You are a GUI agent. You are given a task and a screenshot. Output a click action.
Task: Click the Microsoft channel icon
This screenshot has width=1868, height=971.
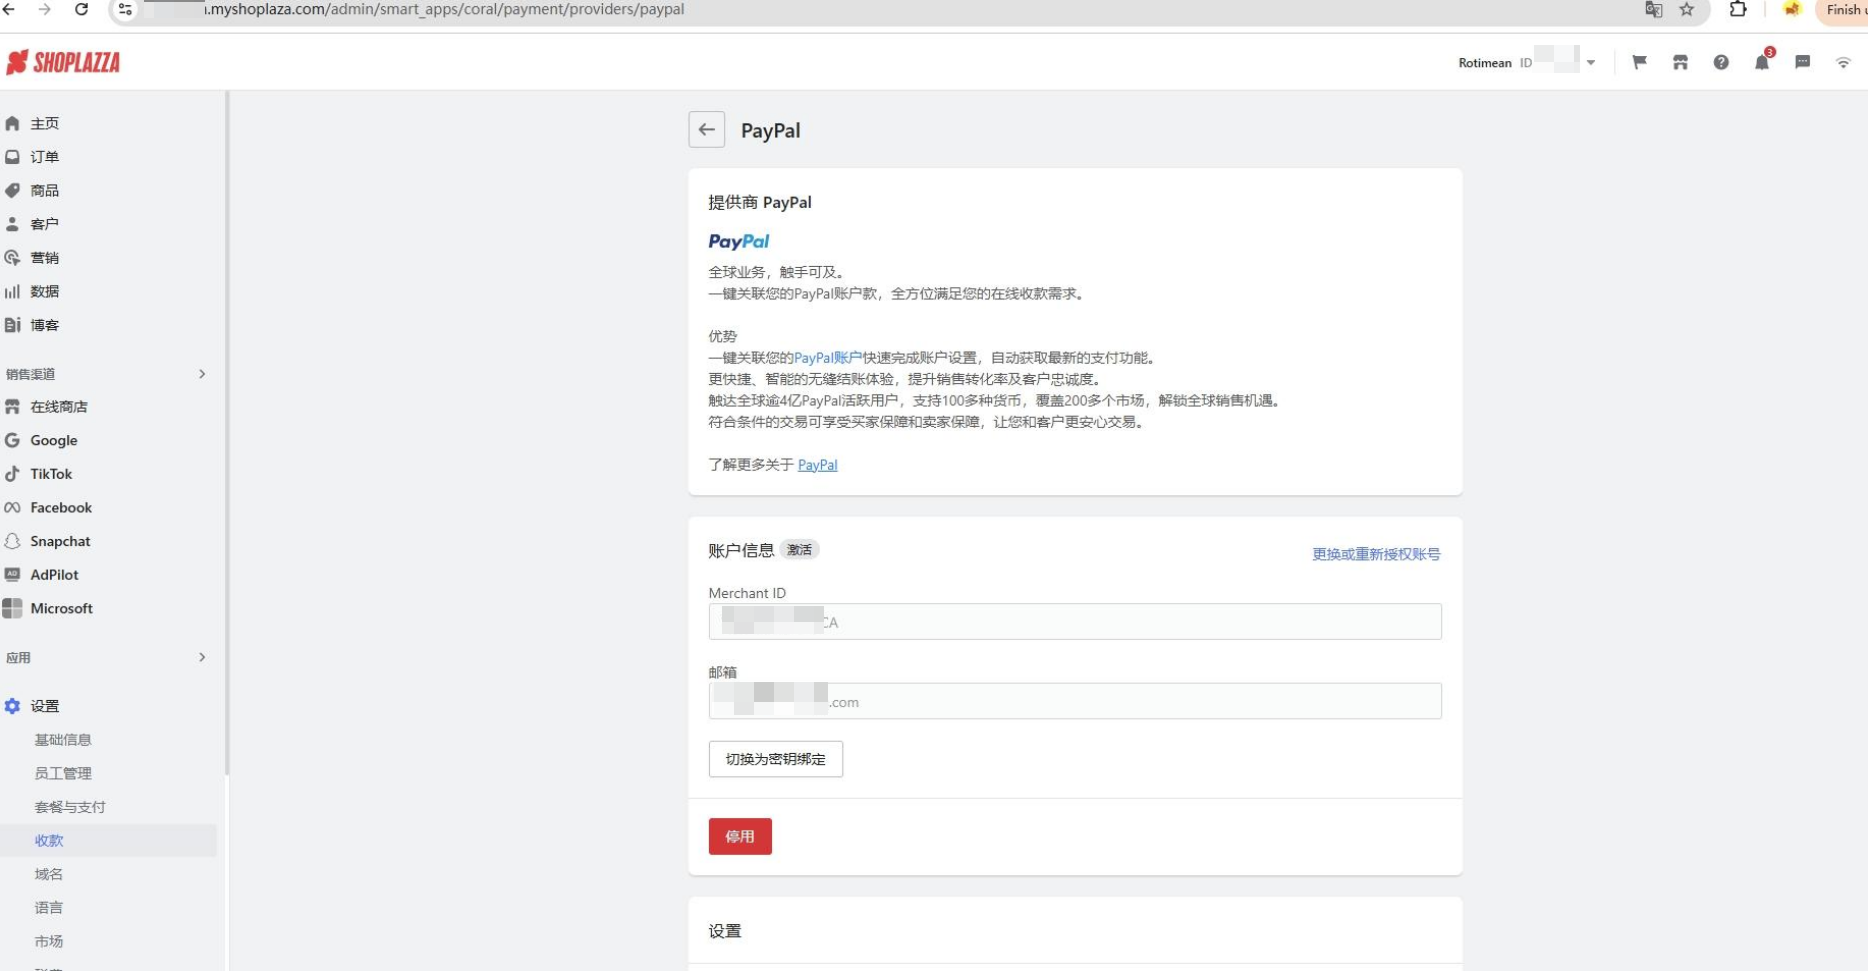(x=12, y=608)
